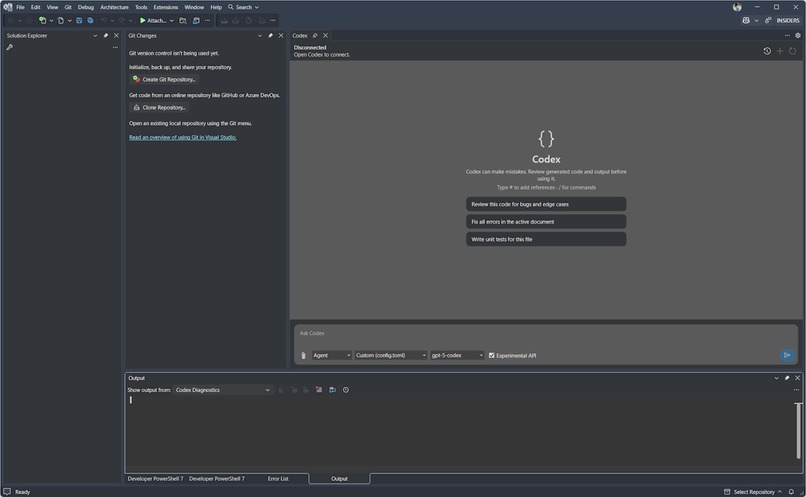Click the window layout icon right of Find in Files
Screen dimensions: 806x497
point(196,21)
